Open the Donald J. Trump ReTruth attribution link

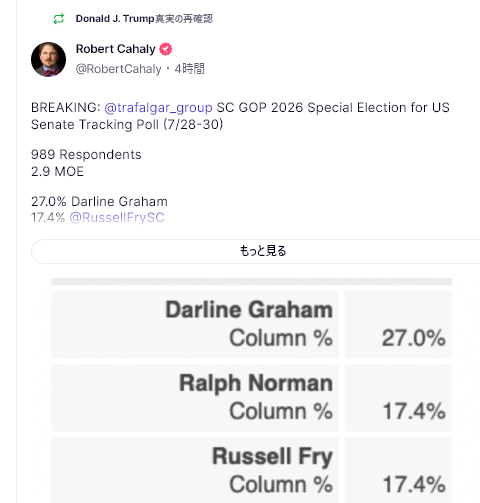pos(144,19)
